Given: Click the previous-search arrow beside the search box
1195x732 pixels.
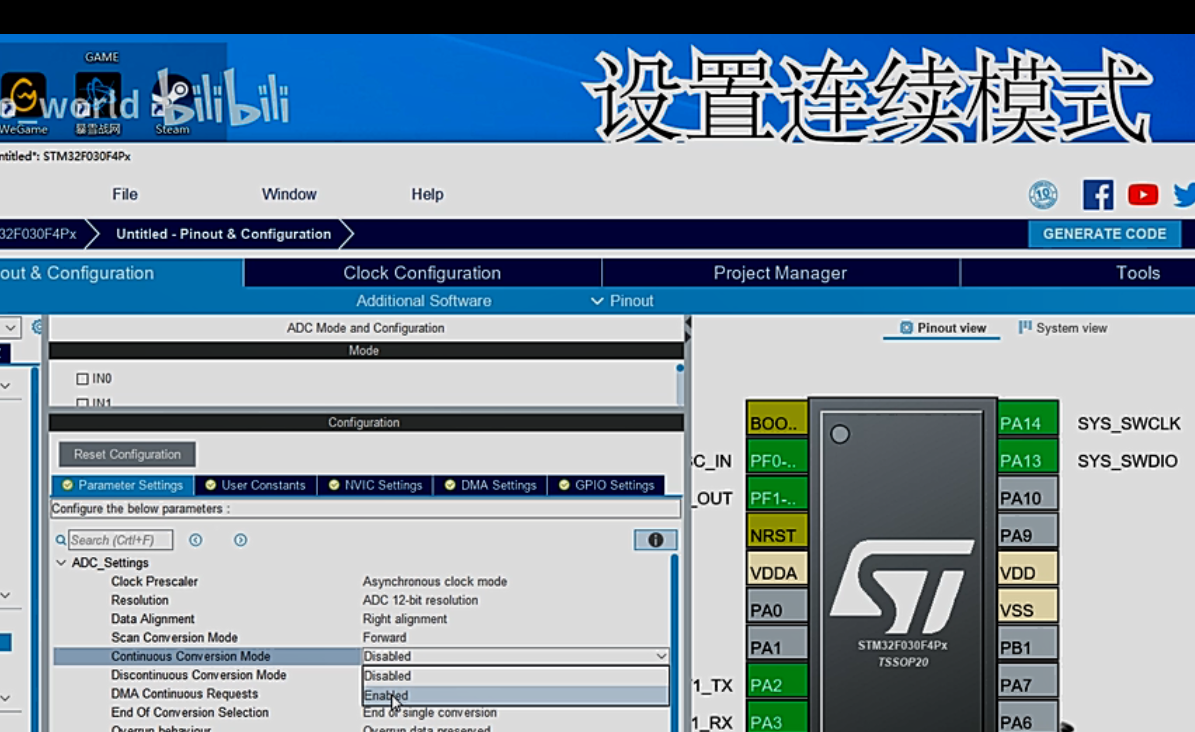Looking at the screenshot, I should pyautogui.click(x=197, y=539).
